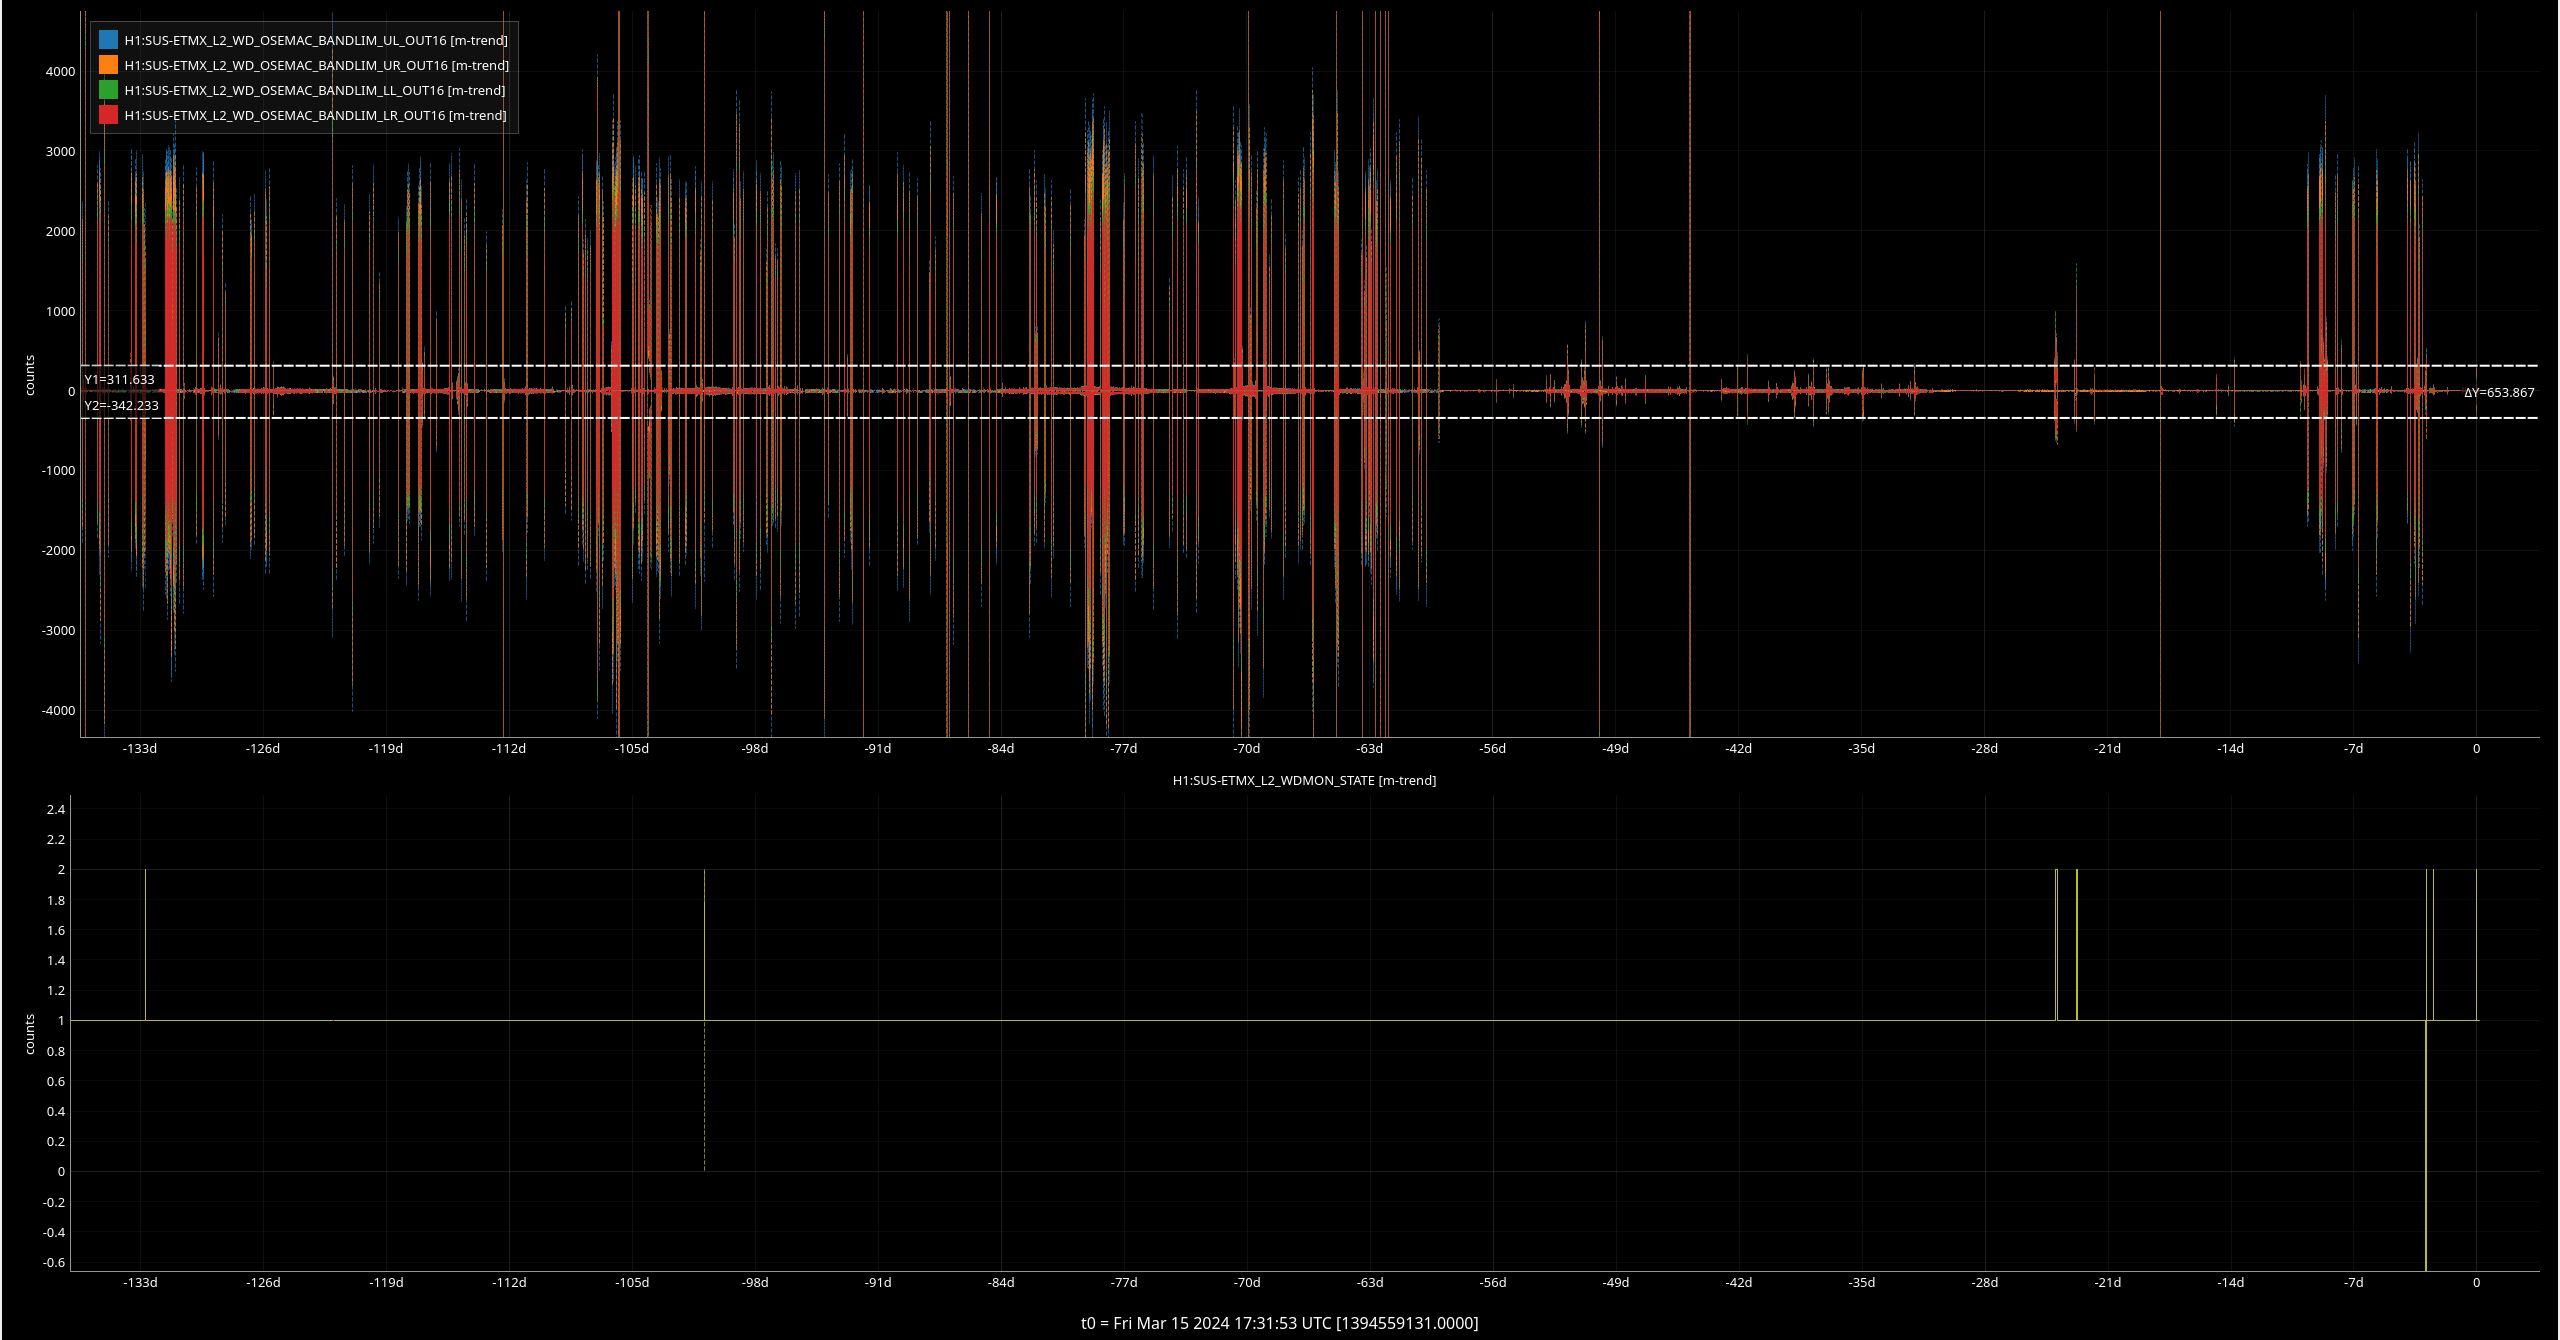Click the -28d tick on the bottom plot

pyautogui.click(x=1984, y=1283)
